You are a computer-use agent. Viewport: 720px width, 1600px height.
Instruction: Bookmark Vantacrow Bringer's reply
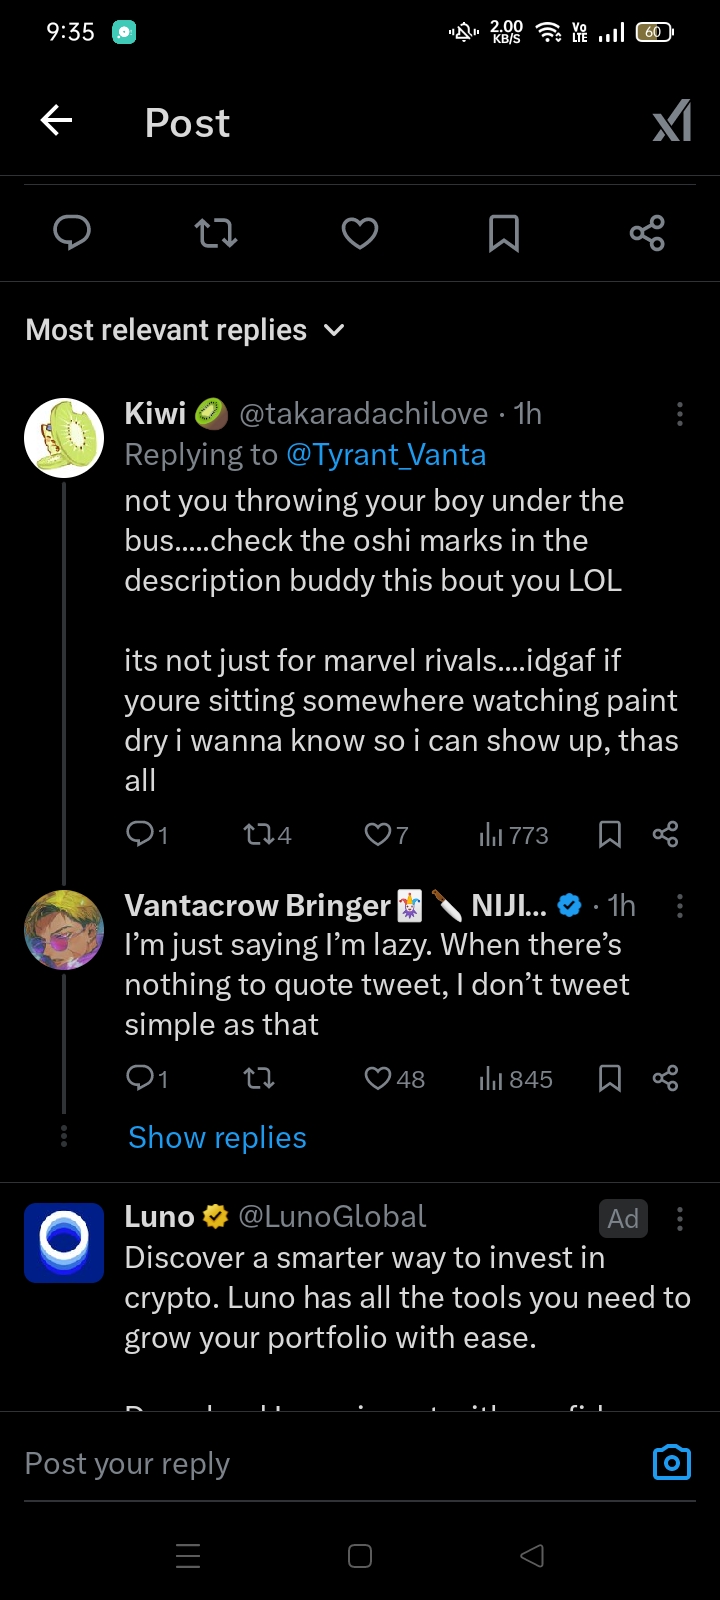[x=609, y=1079]
